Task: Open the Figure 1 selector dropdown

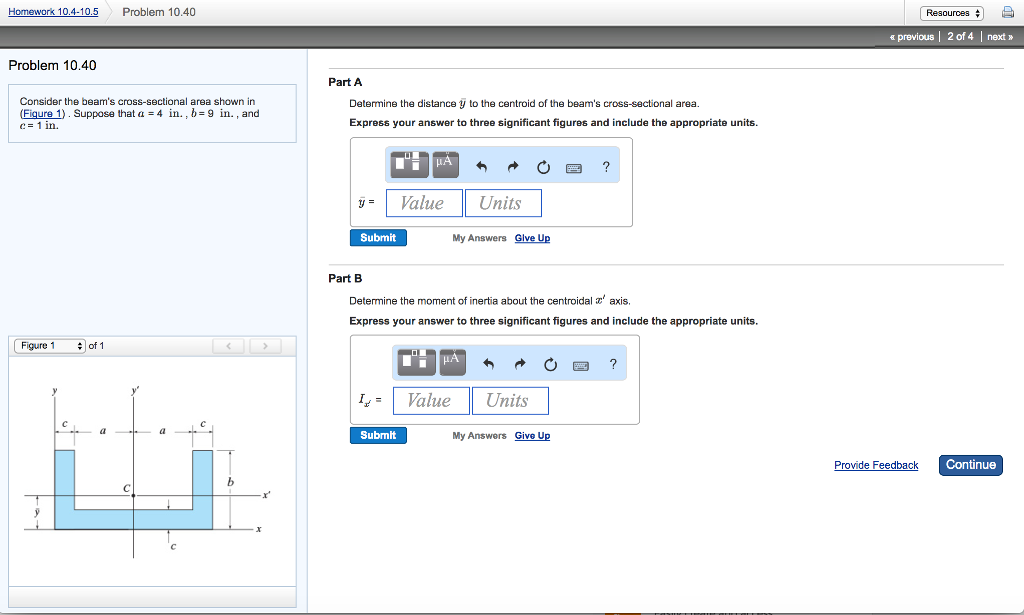Action: click(49, 345)
